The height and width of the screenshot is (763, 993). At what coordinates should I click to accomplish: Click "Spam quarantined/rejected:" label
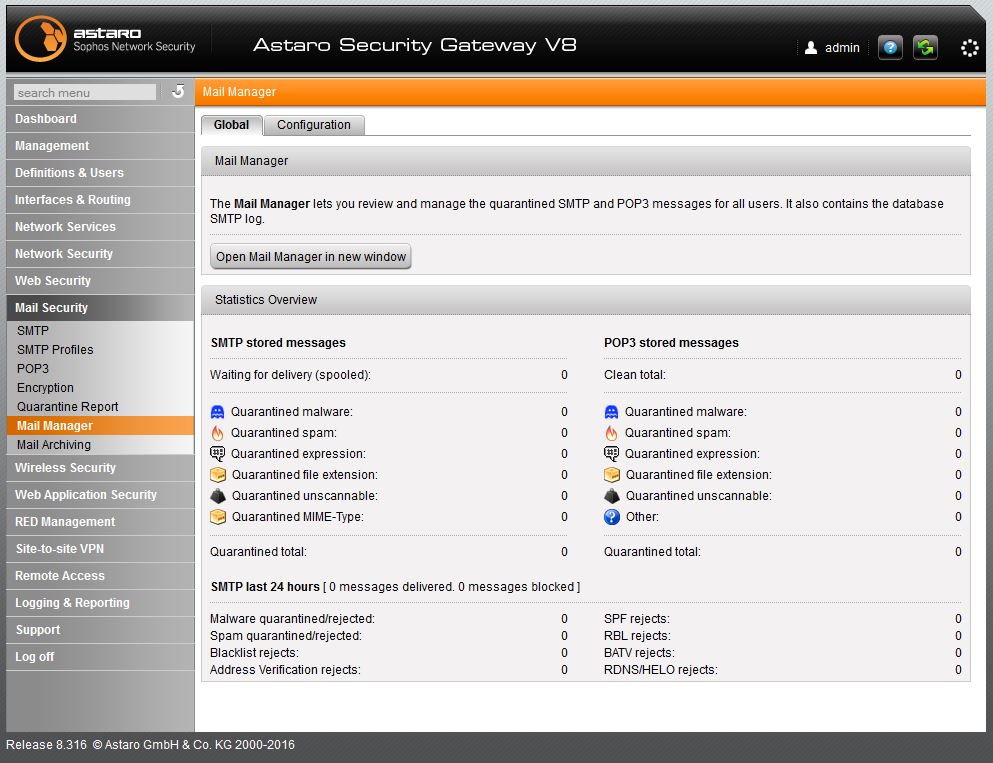point(286,636)
